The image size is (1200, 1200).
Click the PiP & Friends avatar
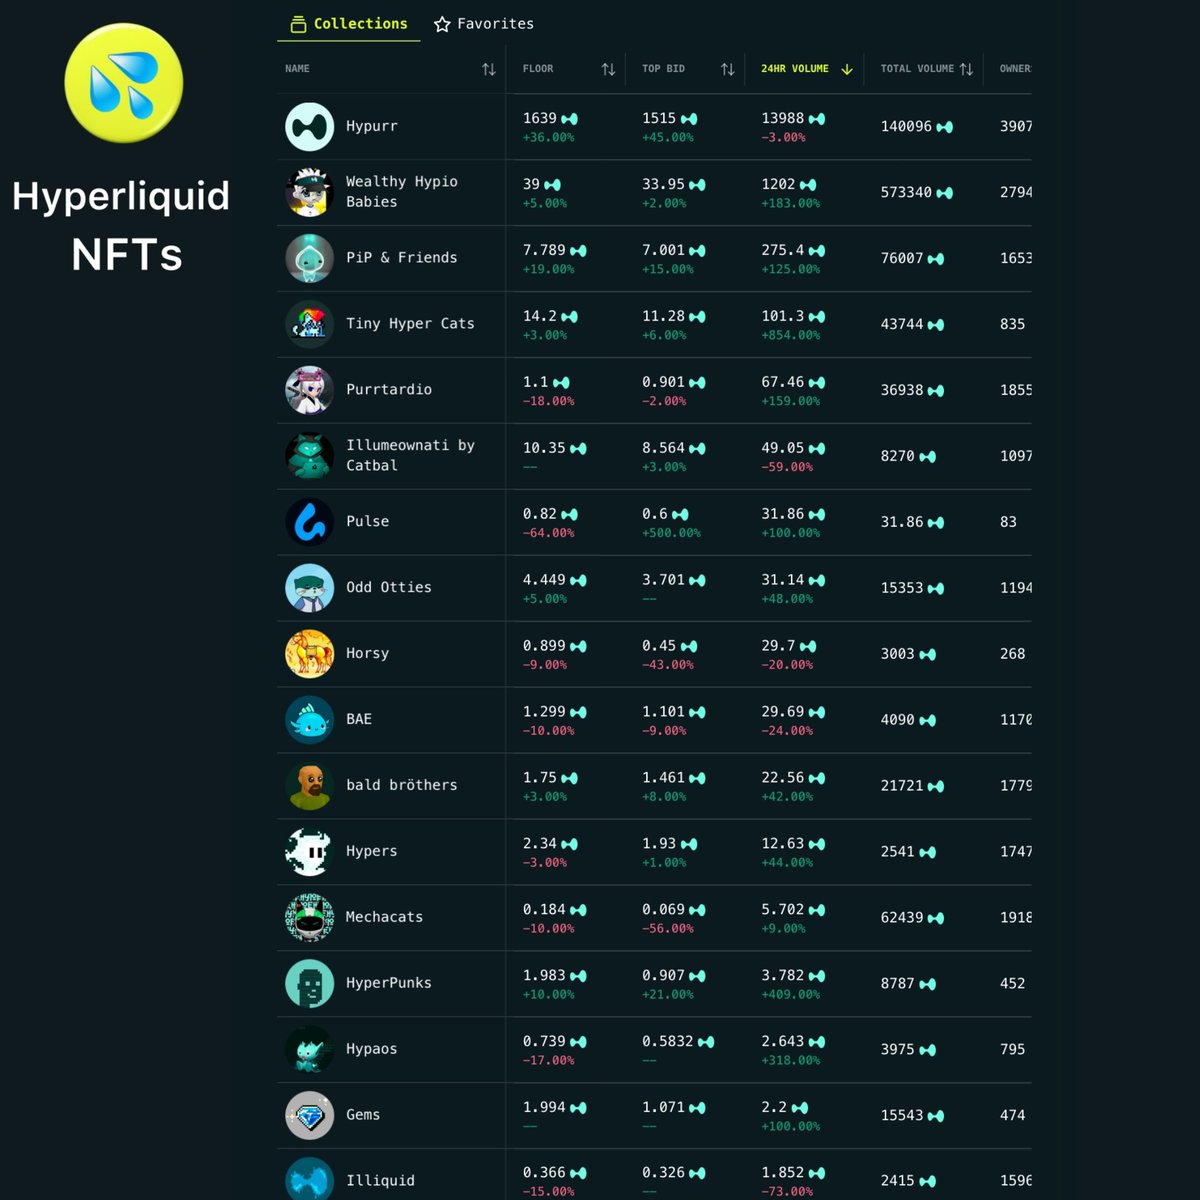(310, 258)
